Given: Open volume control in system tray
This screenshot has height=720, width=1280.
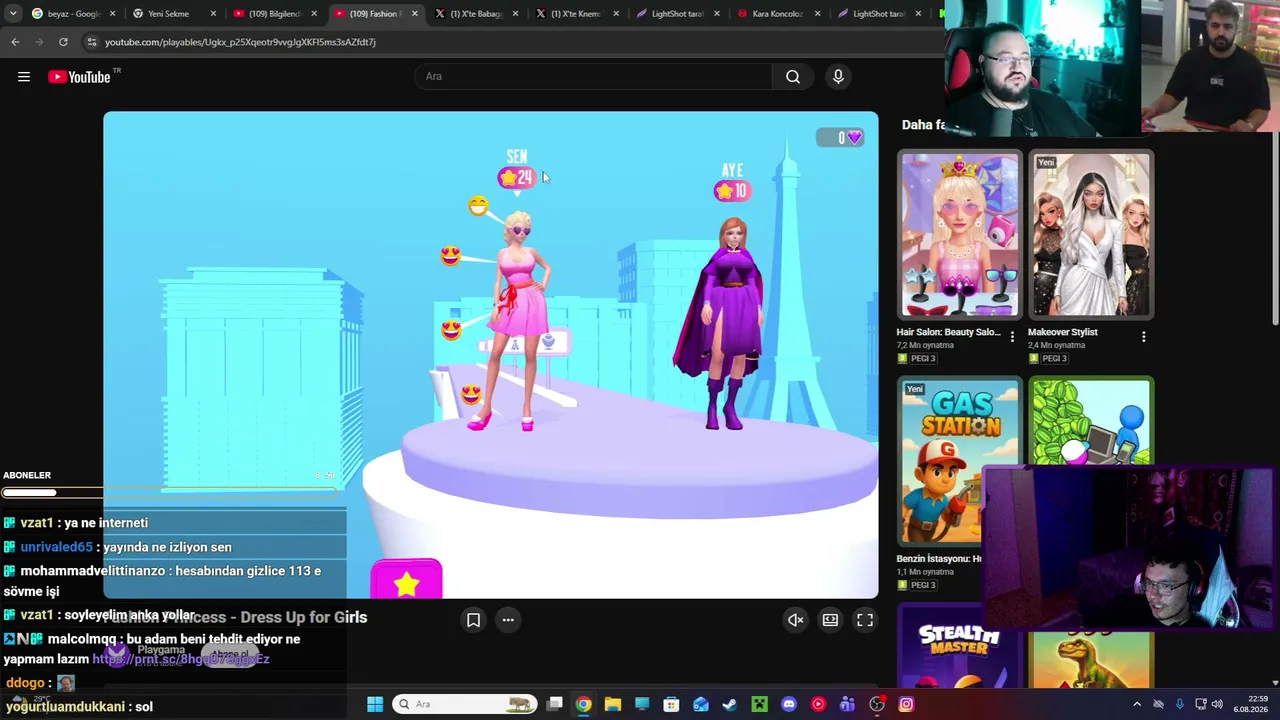Looking at the screenshot, I should click(1217, 704).
